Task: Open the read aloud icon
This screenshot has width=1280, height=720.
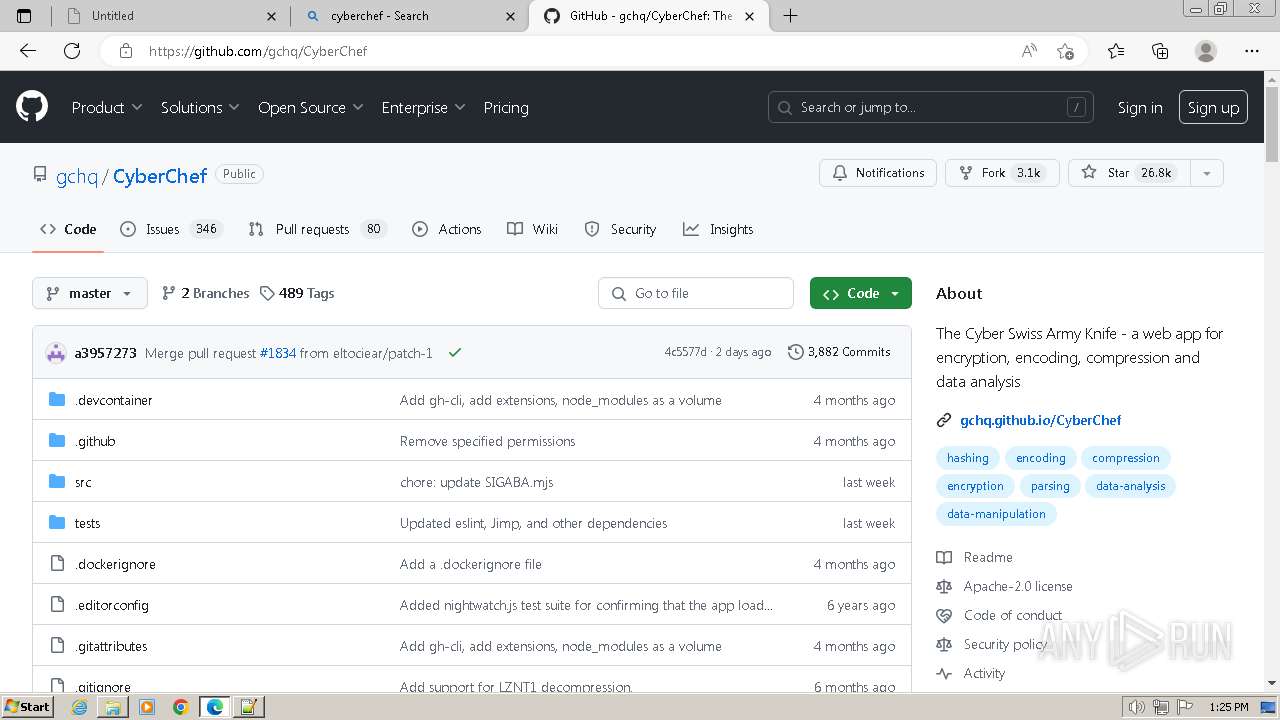Action: tap(1029, 51)
